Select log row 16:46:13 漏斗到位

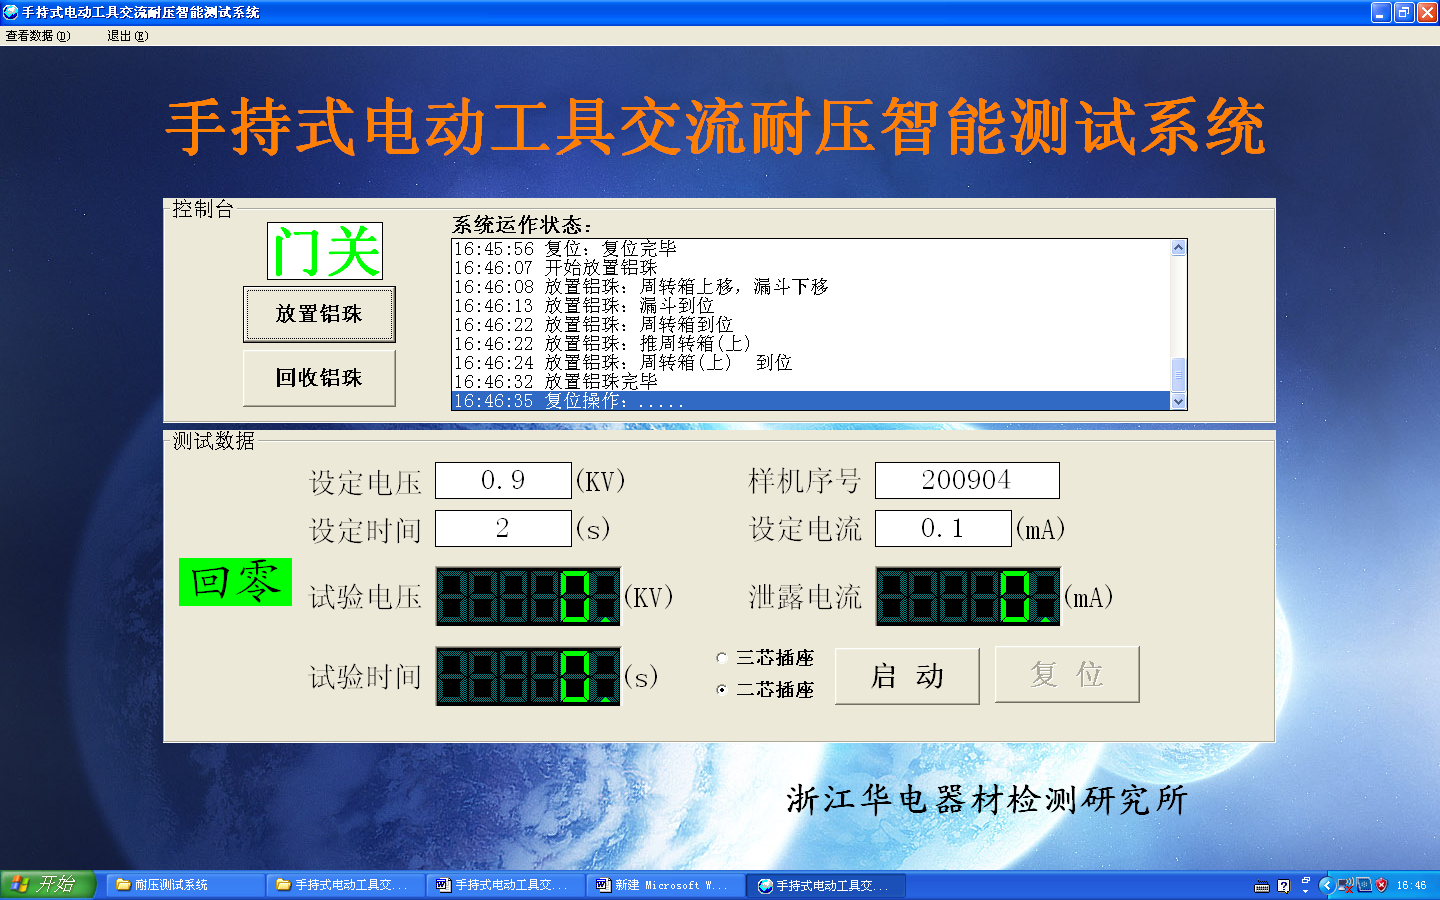coord(811,306)
